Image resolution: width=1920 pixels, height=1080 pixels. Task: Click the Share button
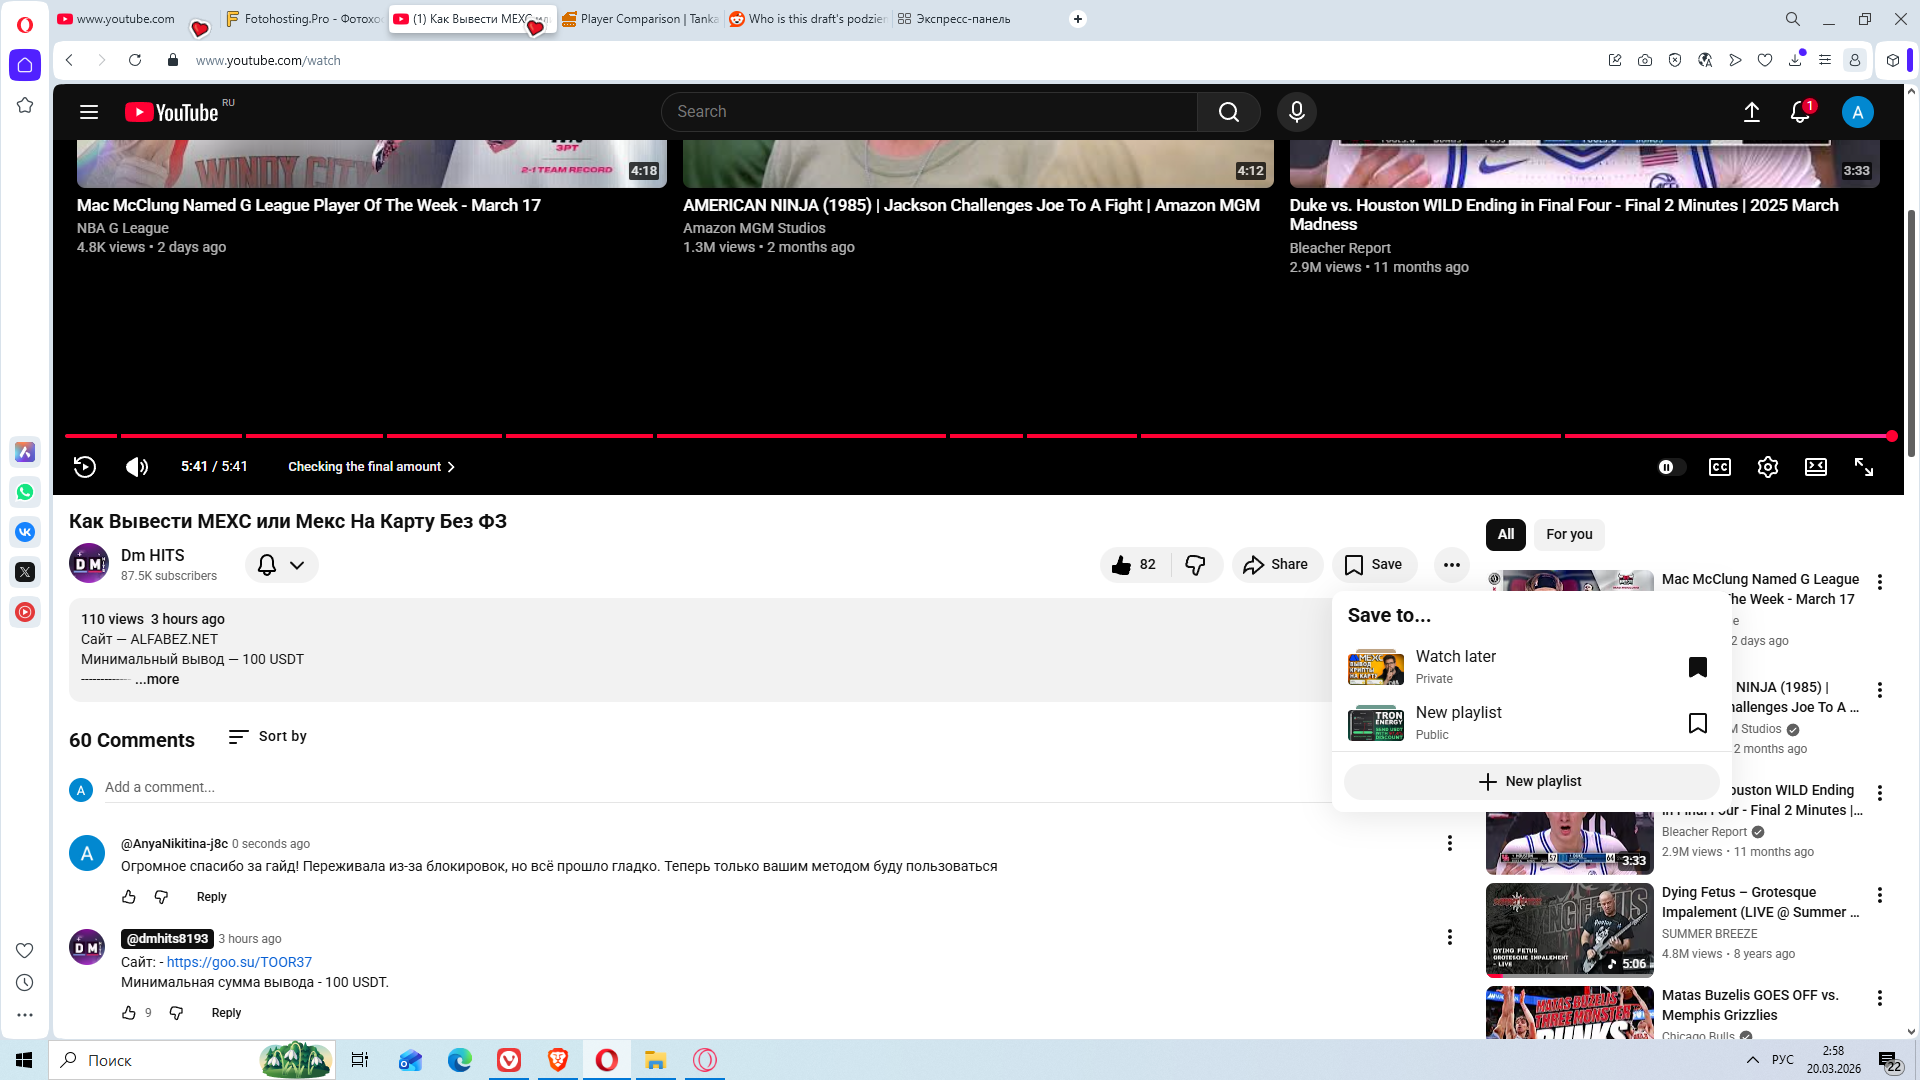tap(1276, 565)
